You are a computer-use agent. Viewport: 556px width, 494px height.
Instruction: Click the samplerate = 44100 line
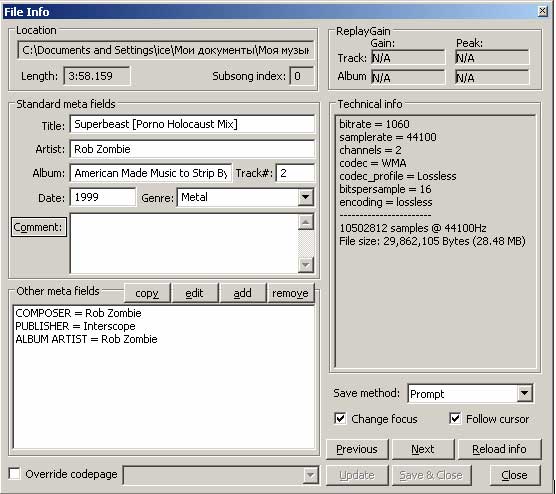point(388,137)
